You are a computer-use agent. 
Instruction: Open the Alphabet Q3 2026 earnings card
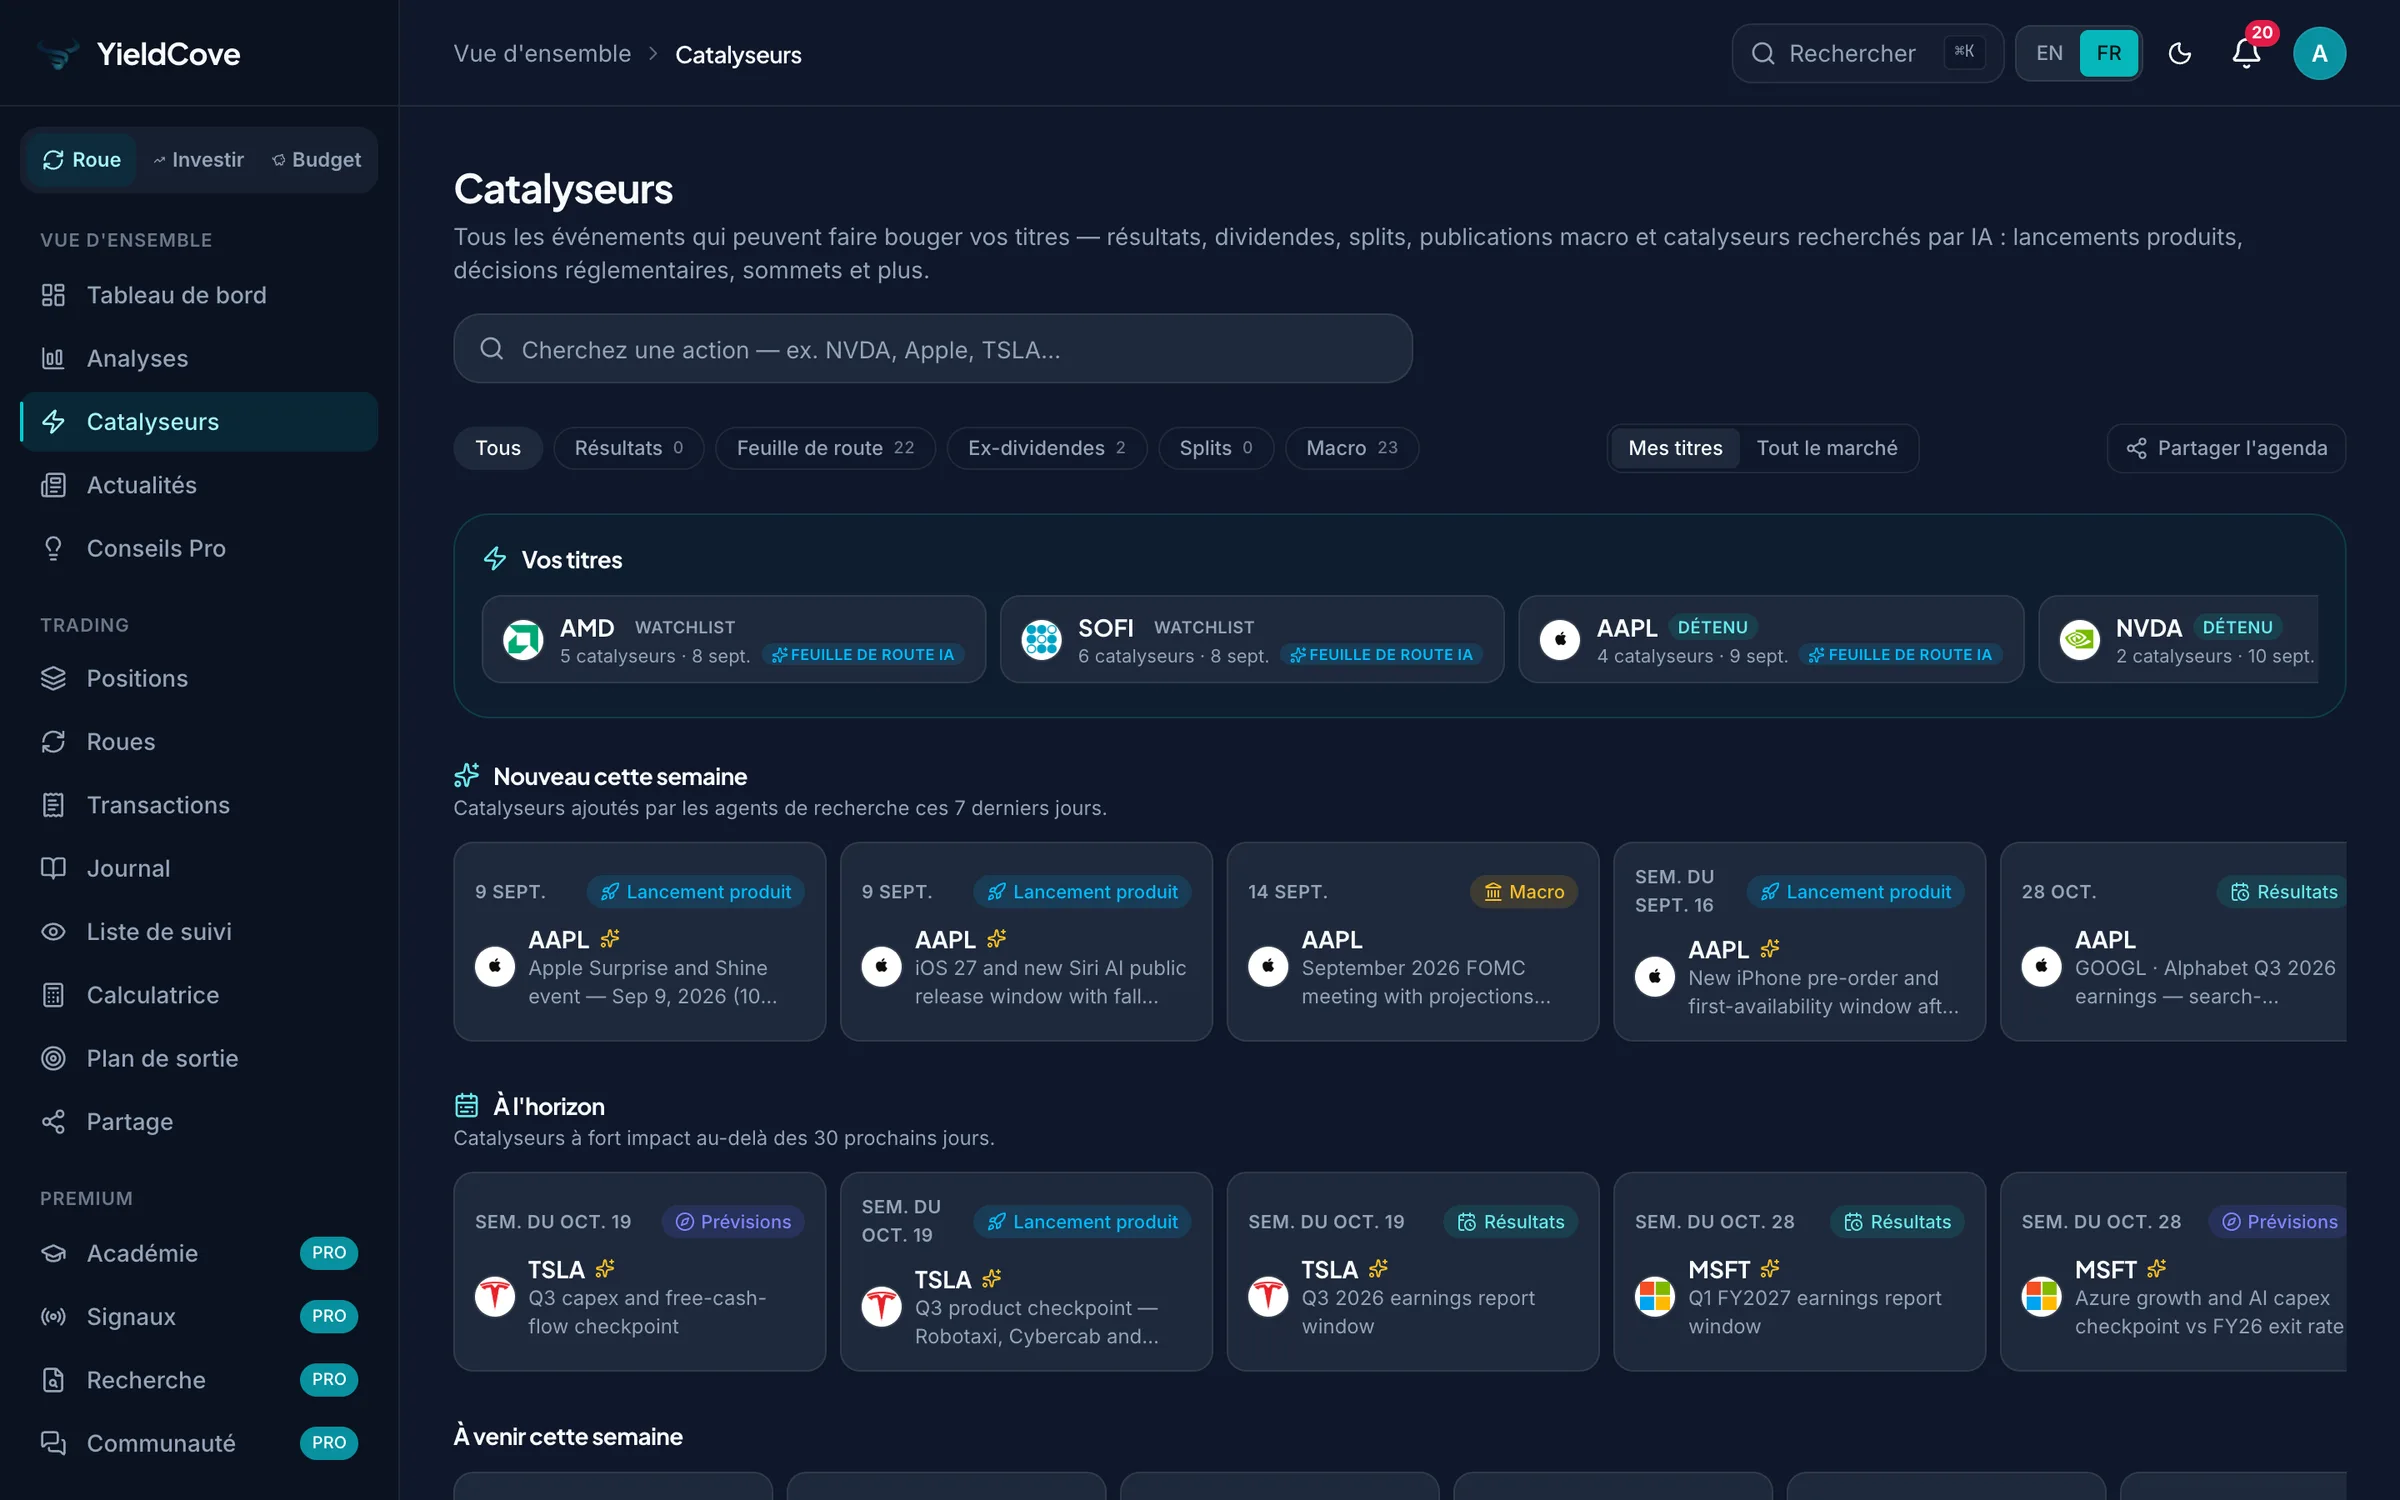2174,941
